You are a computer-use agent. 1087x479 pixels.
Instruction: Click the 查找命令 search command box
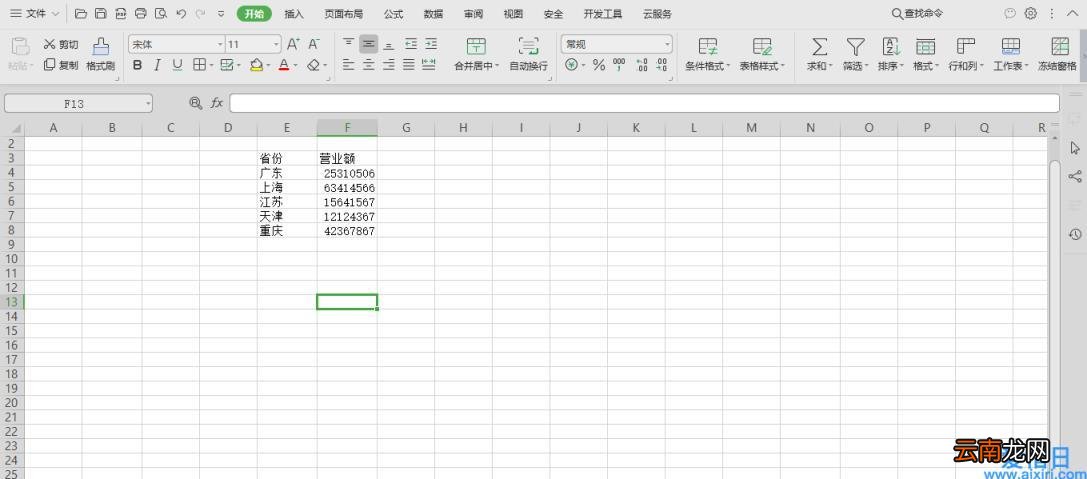(917, 13)
